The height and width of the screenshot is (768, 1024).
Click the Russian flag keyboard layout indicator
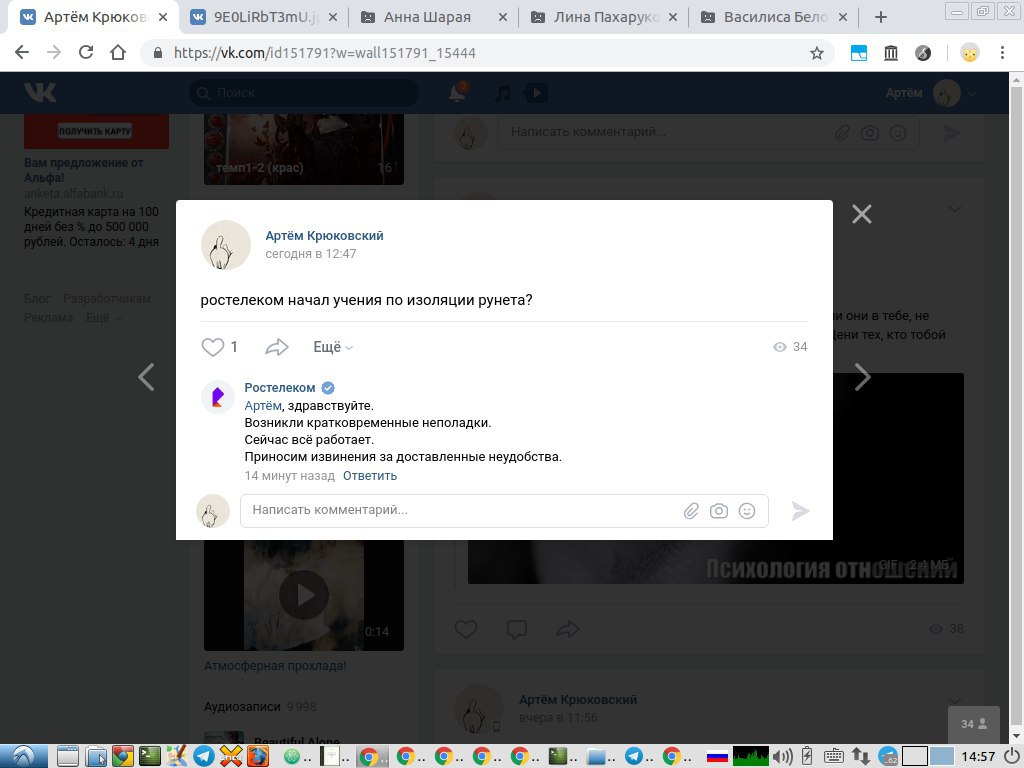(x=717, y=756)
